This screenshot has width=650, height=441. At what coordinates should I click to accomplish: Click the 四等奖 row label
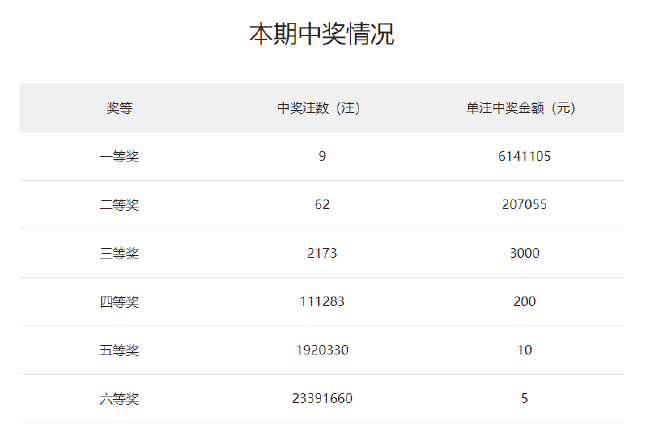119,301
